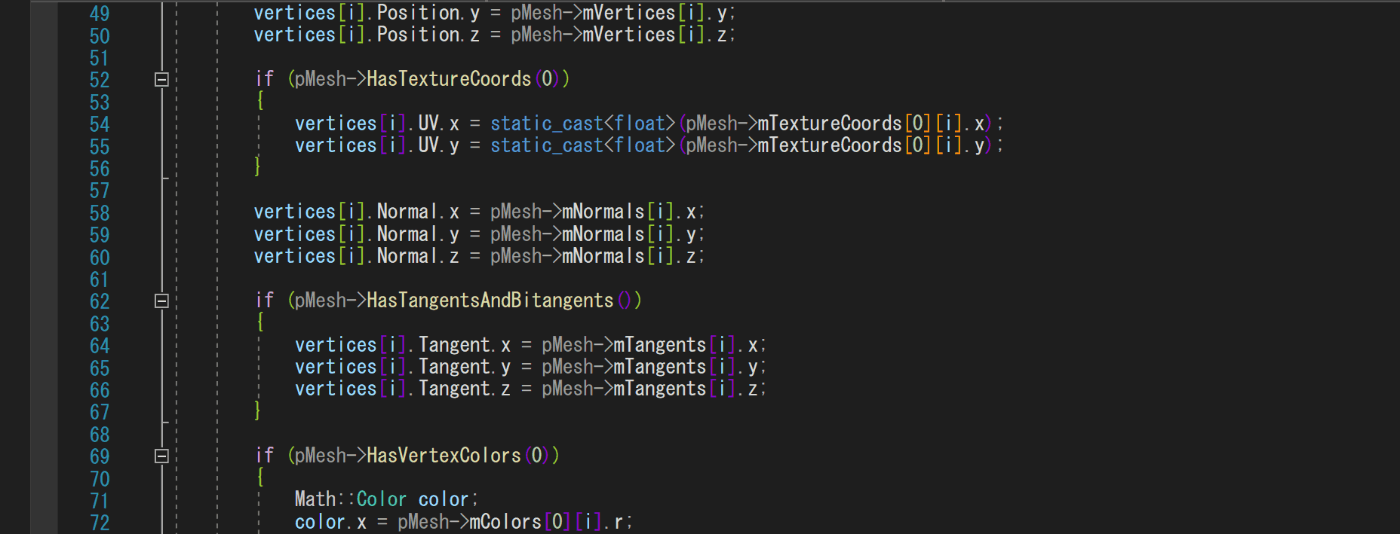This screenshot has height=534, width=1400.
Task: Click line number 72 in the gutter
Action: pos(99,522)
